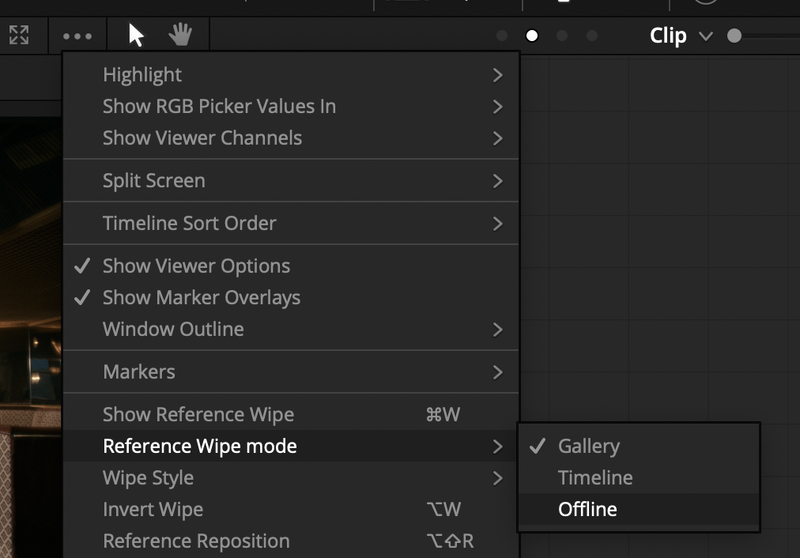This screenshot has height=558, width=800.
Task: Click Invert Wipe menu item
Action: coord(153,510)
